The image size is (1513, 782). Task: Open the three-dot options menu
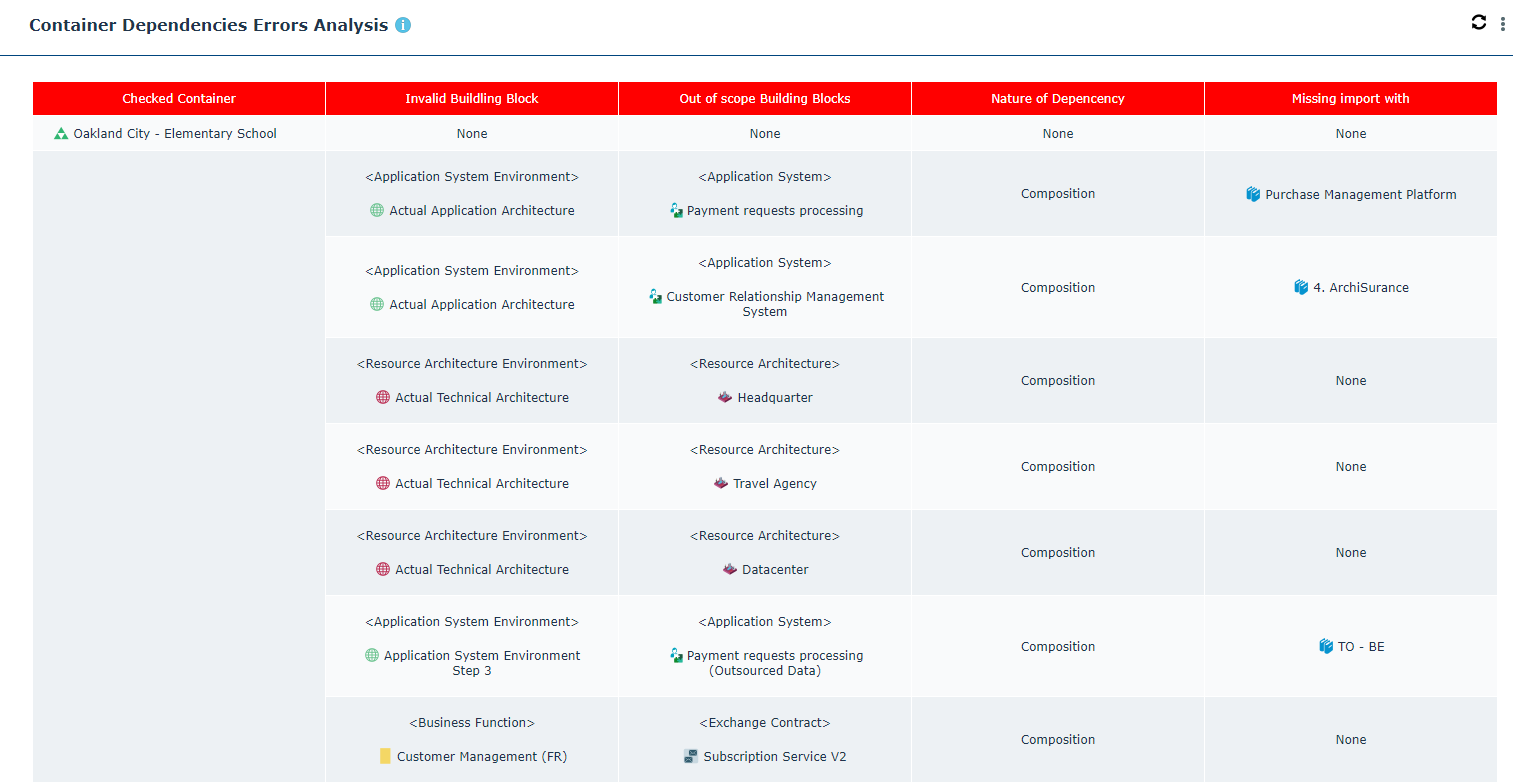coord(1502,24)
